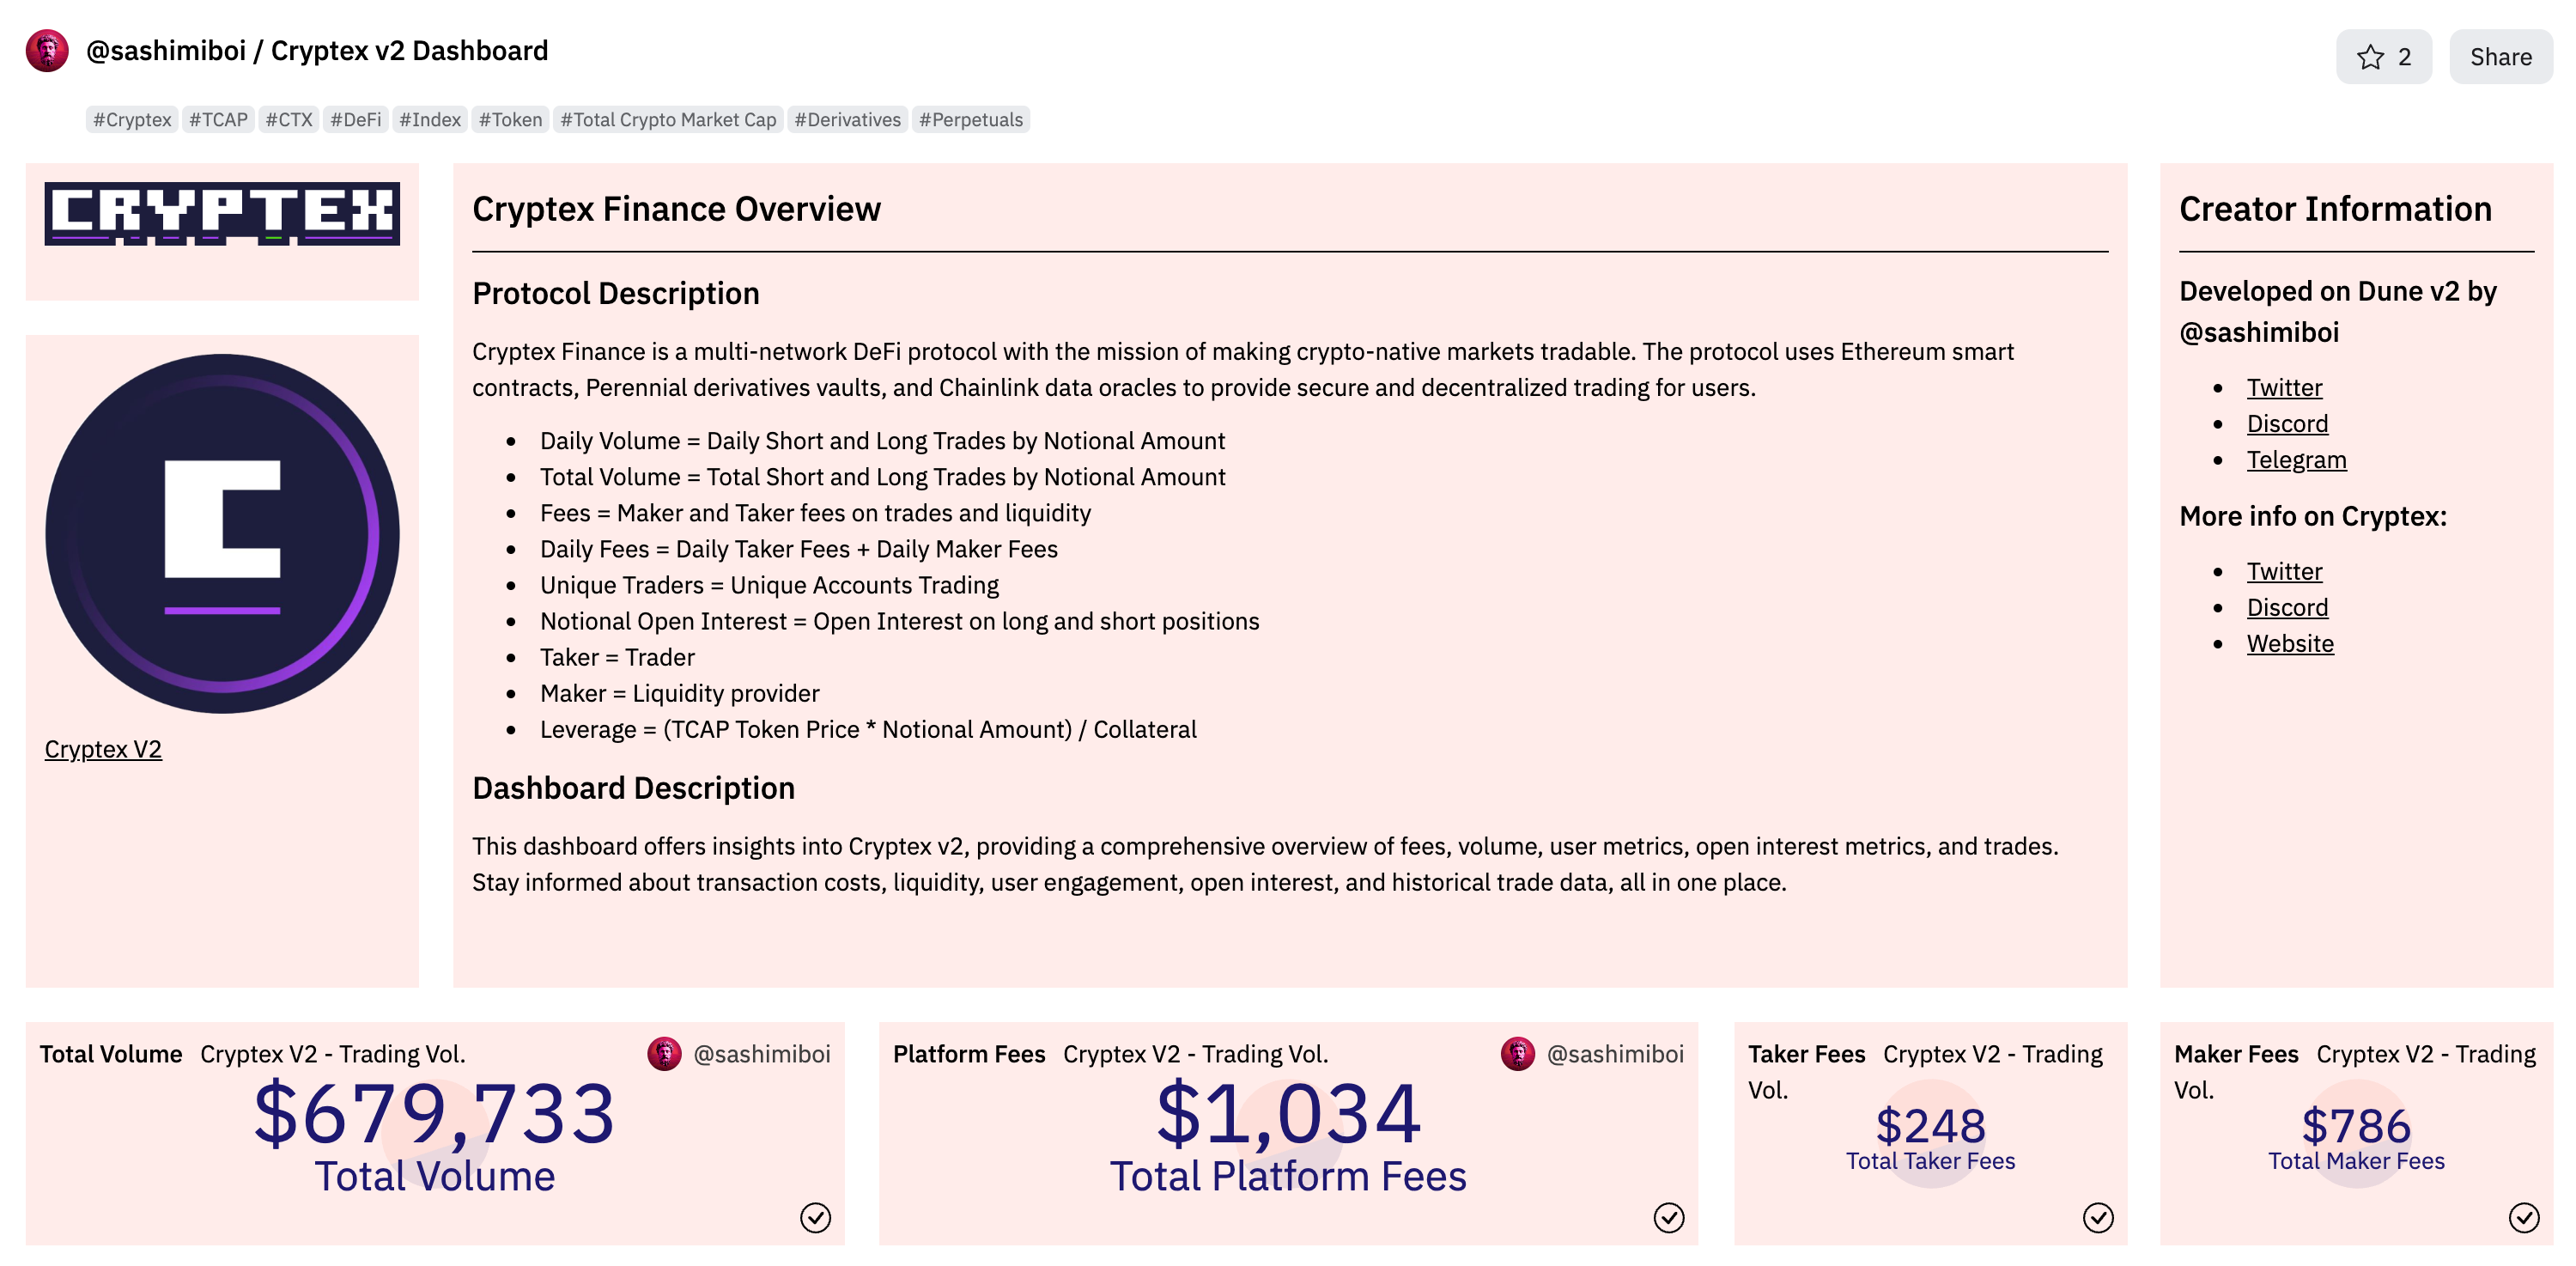Click the sashimiboi avatar in the dashboard header
Viewport: 2576px width, 1266px height.
coord(47,51)
